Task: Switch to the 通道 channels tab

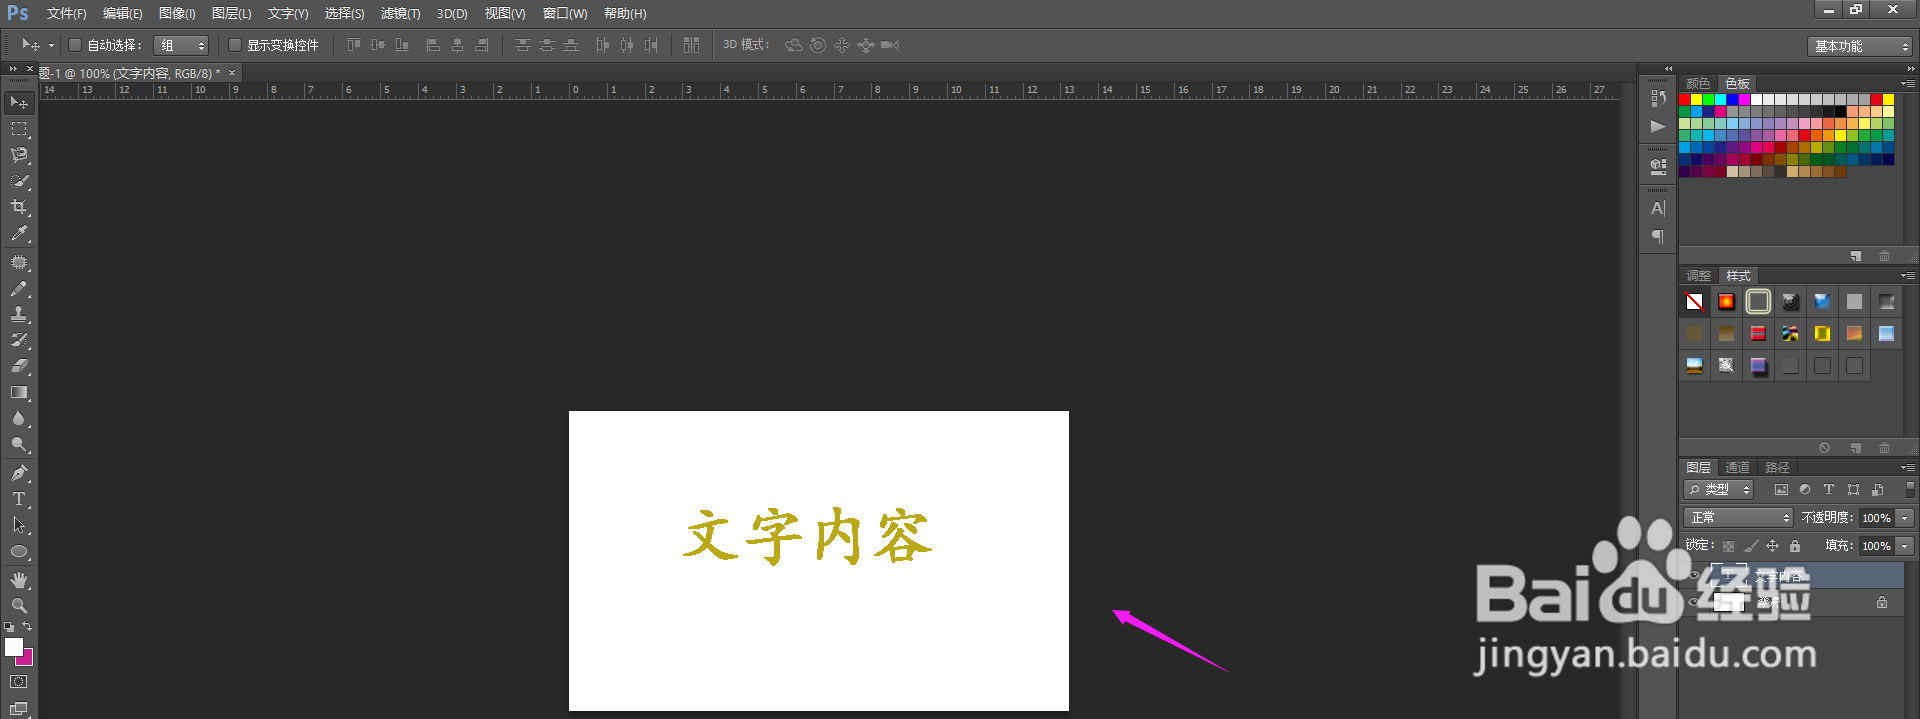Action: [1738, 467]
